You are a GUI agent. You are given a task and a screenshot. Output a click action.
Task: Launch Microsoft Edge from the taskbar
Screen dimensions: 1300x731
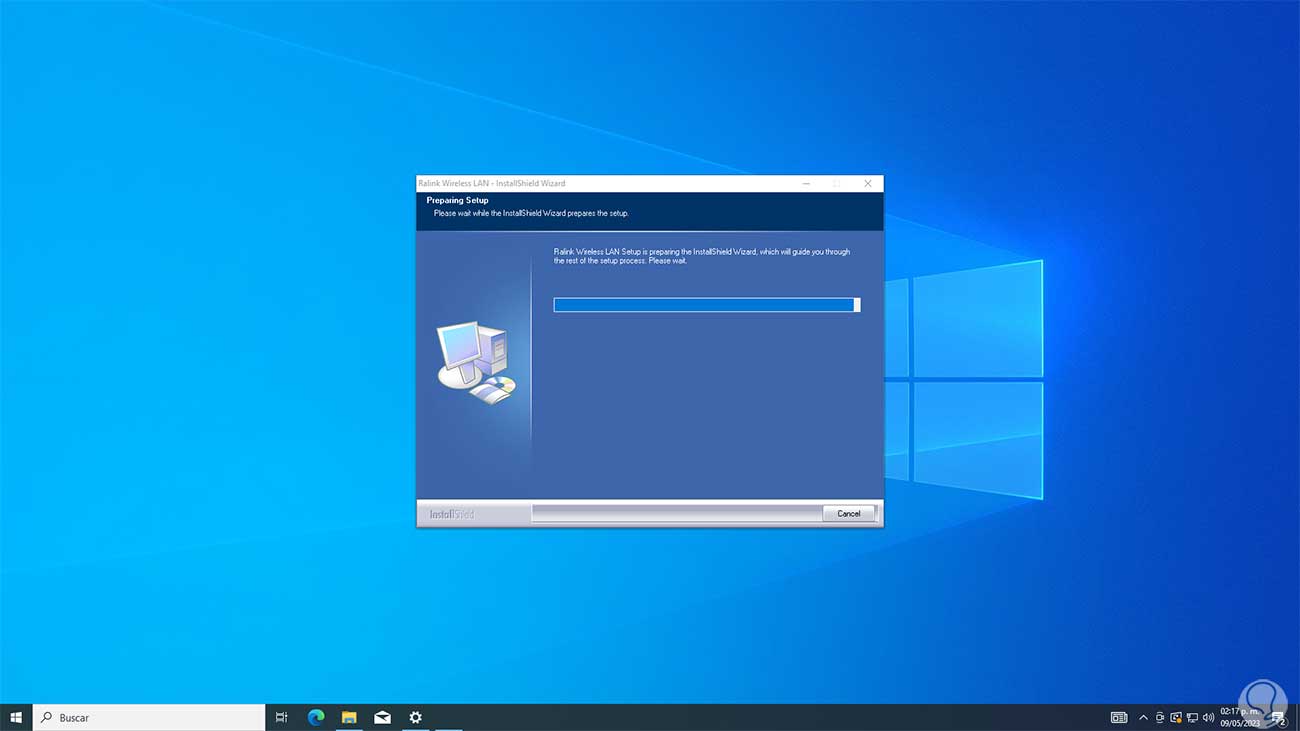click(x=316, y=717)
